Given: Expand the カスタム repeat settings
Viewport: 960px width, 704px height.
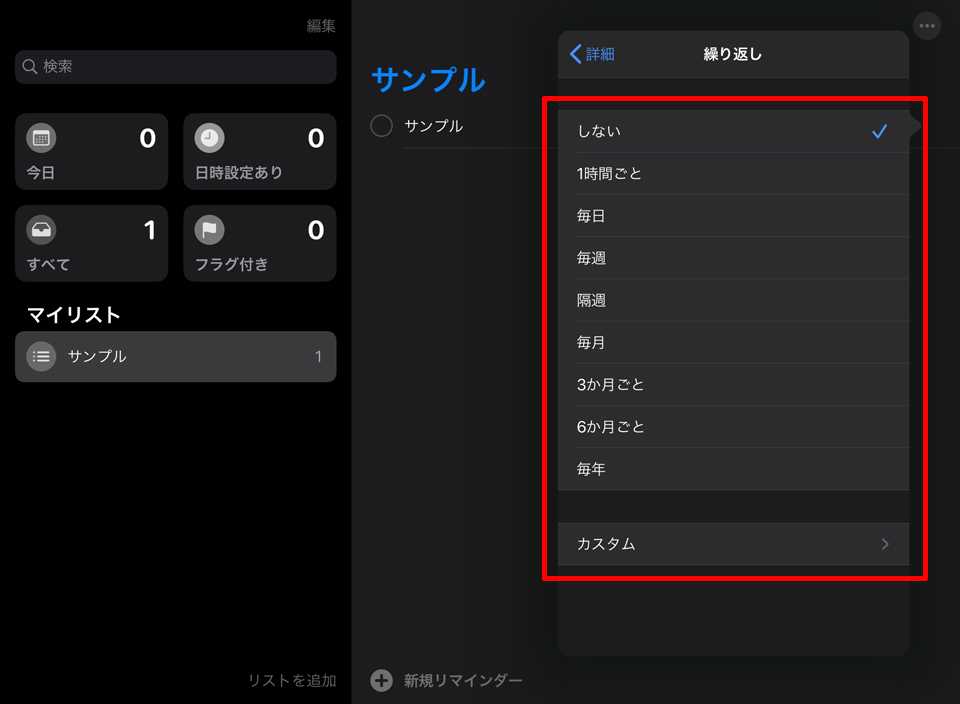Looking at the screenshot, I should [733, 544].
